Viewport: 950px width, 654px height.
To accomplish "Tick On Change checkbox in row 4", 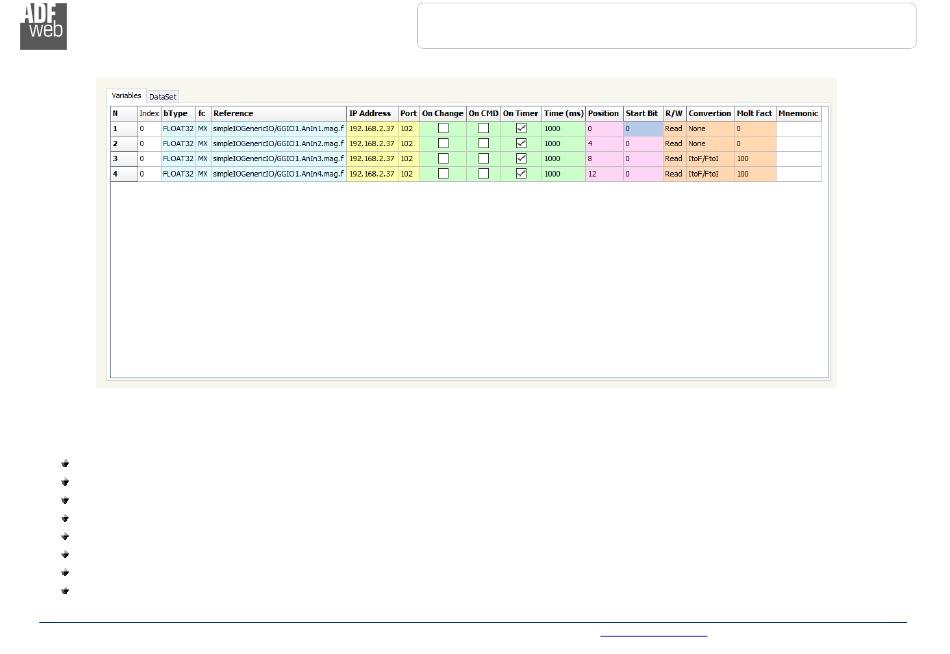I will tap(442, 174).
